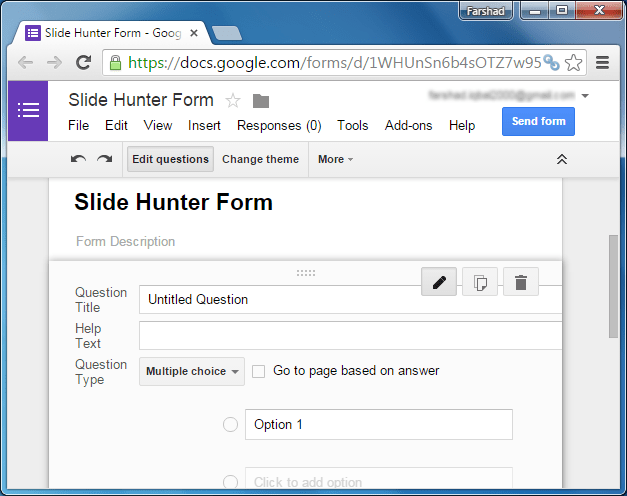This screenshot has height=496, width=627.
Task: Click the Question Title input field
Action: click(x=350, y=300)
